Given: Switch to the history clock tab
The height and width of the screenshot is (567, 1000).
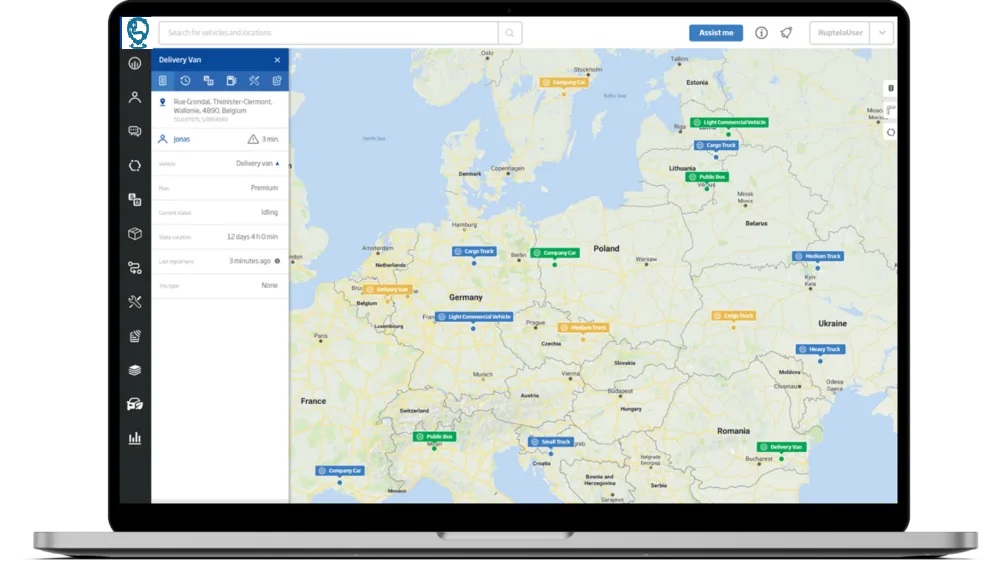Looking at the screenshot, I should click(185, 81).
